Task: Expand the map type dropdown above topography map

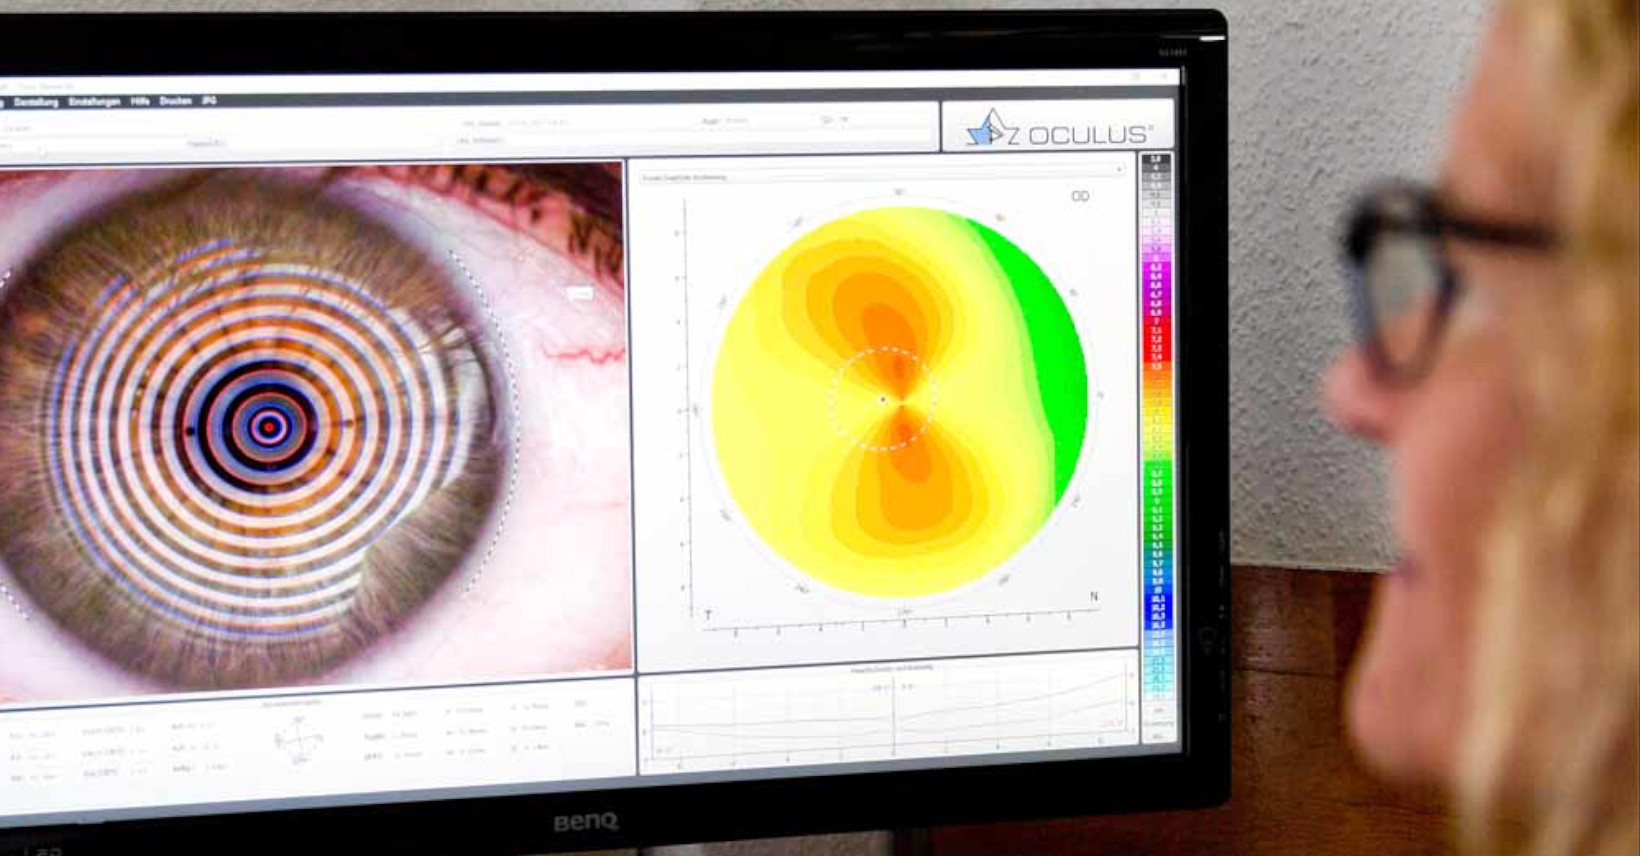Action: (x=880, y=177)
